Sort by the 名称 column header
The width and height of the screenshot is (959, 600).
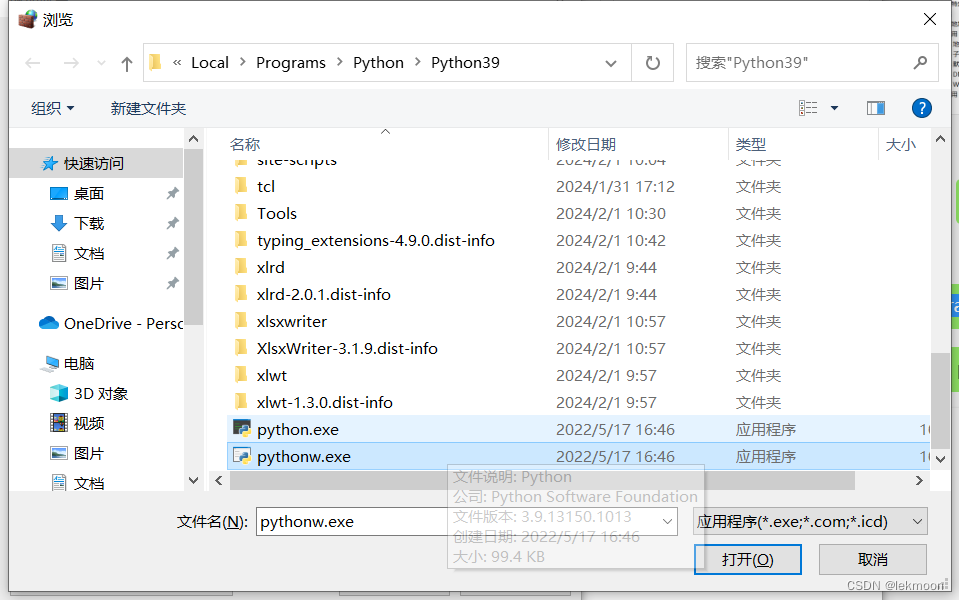tap(245, 144)
